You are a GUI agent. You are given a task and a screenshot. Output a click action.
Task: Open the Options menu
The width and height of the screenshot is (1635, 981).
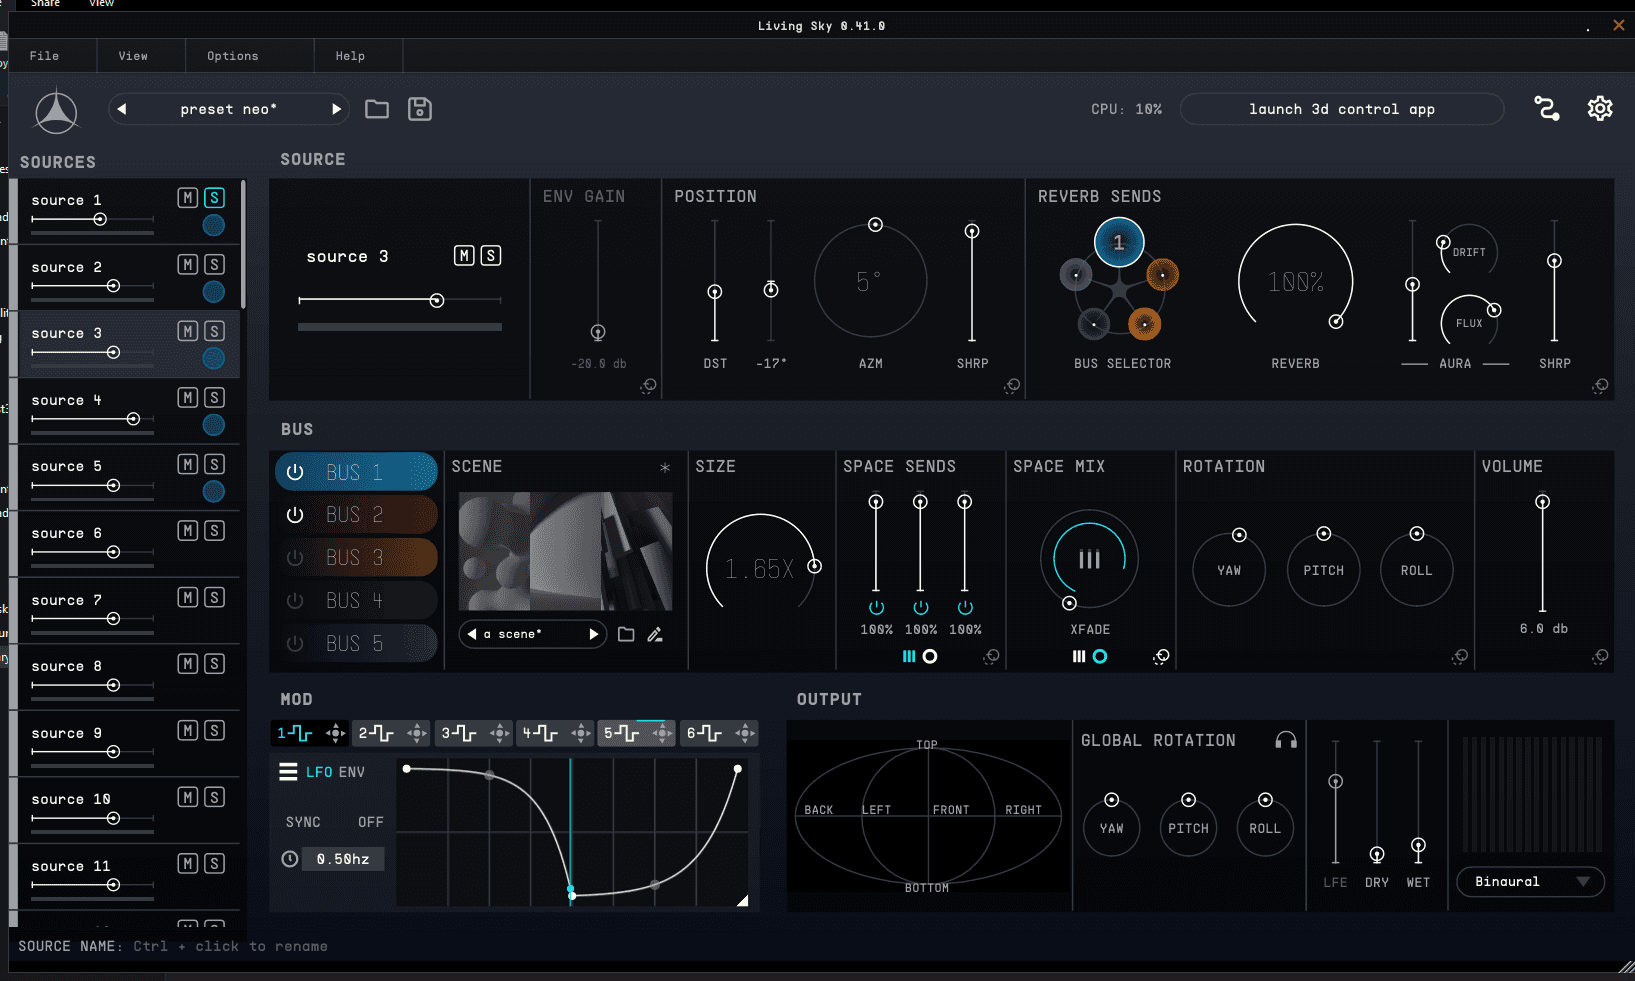(x=233, y=56)
